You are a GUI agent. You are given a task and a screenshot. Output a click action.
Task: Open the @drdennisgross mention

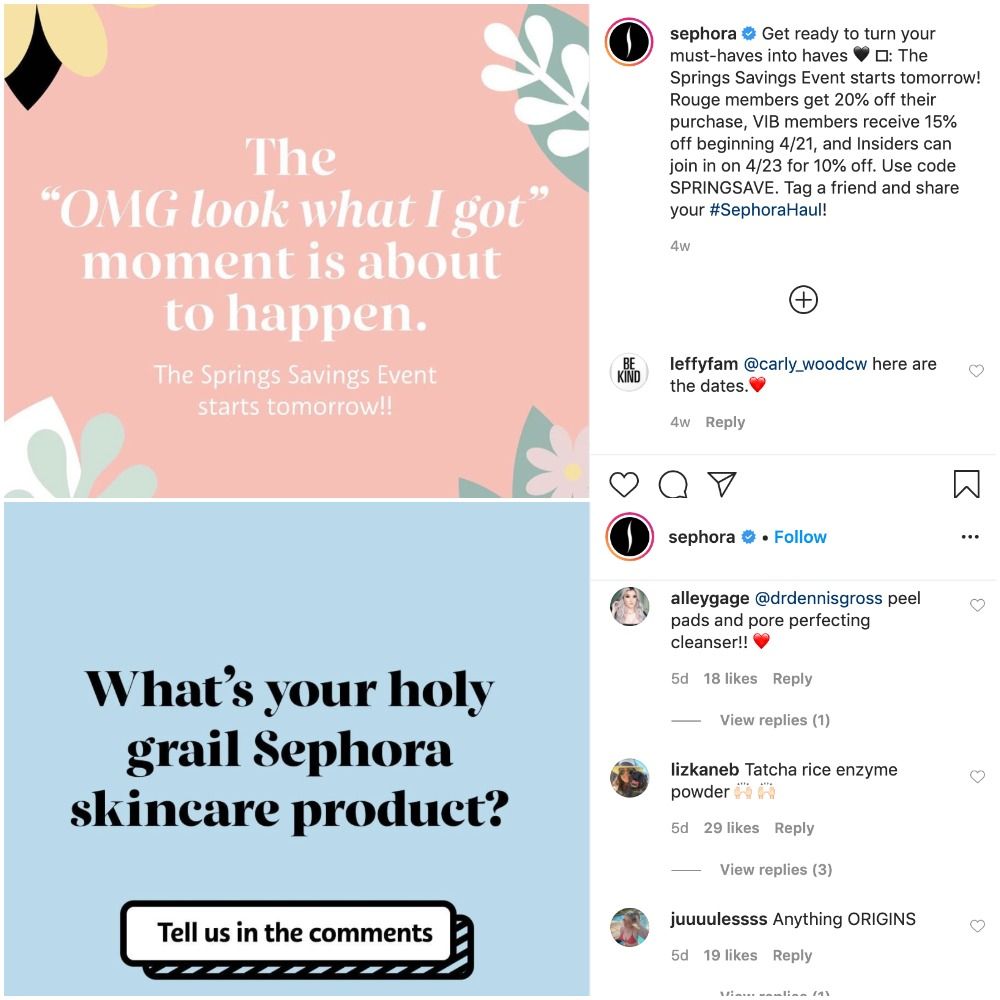pyautogui.click(x=818, y=598)
